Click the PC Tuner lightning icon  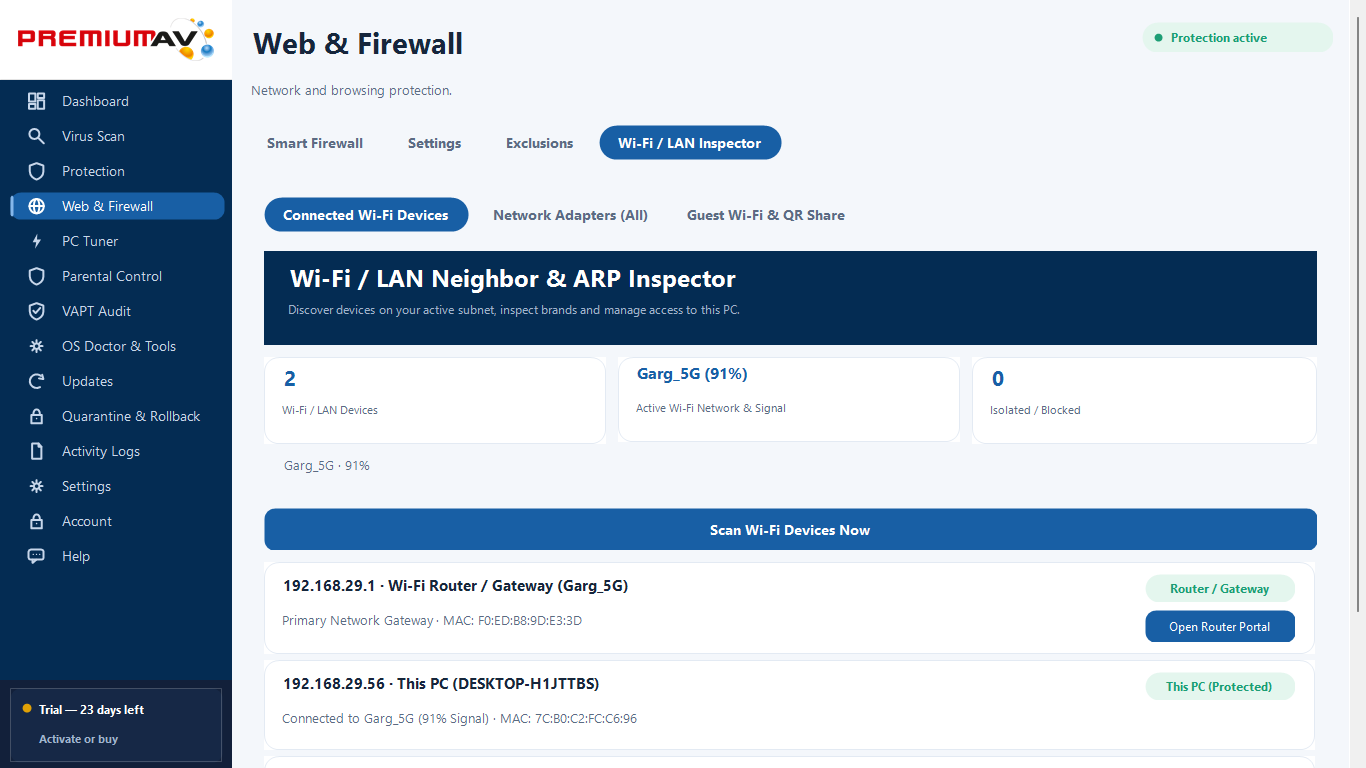click(37, 241)
